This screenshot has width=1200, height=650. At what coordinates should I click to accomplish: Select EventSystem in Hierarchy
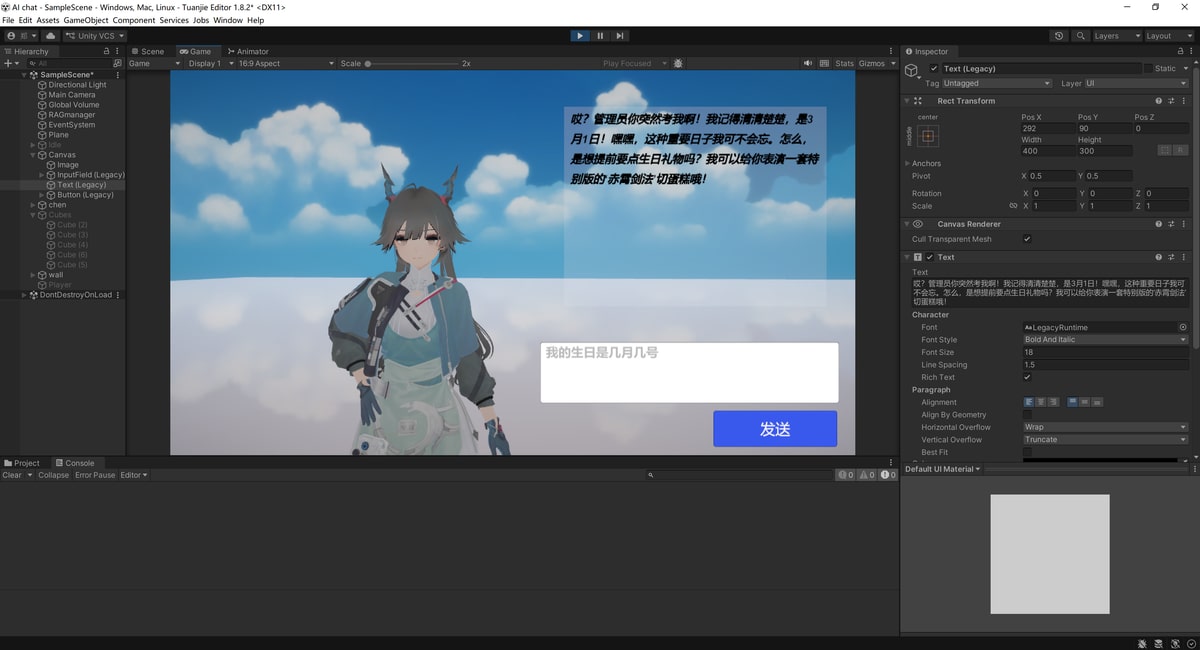(x=71, y=125)
